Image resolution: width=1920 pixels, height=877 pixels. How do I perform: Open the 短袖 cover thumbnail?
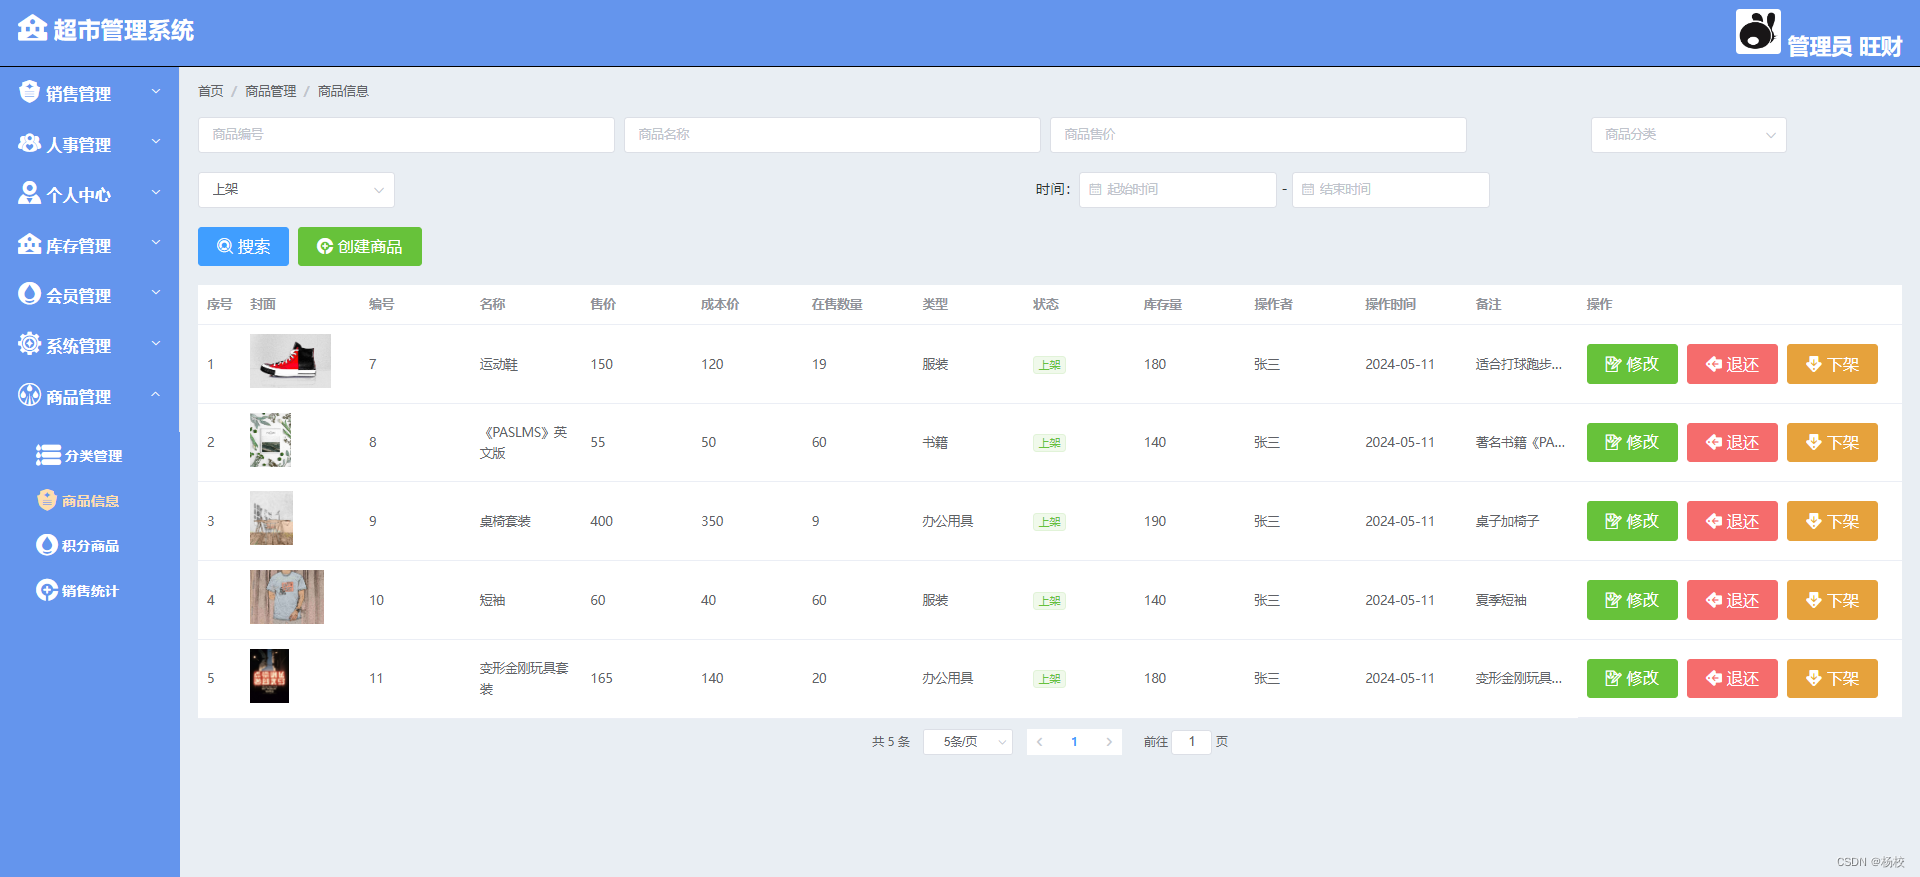[287, 597]
